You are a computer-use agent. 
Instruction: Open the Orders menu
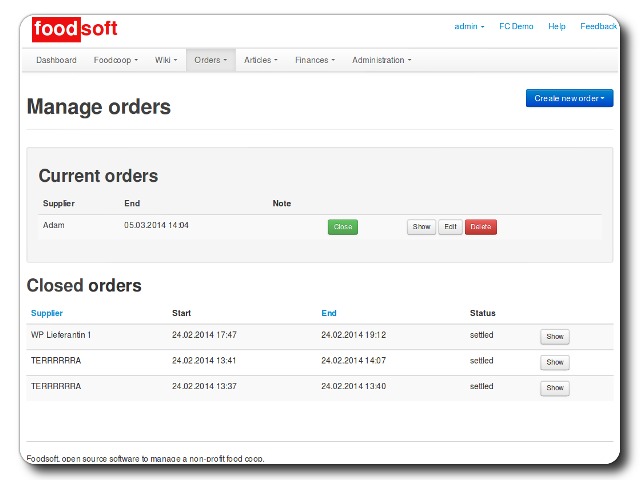tap(210, 60)
